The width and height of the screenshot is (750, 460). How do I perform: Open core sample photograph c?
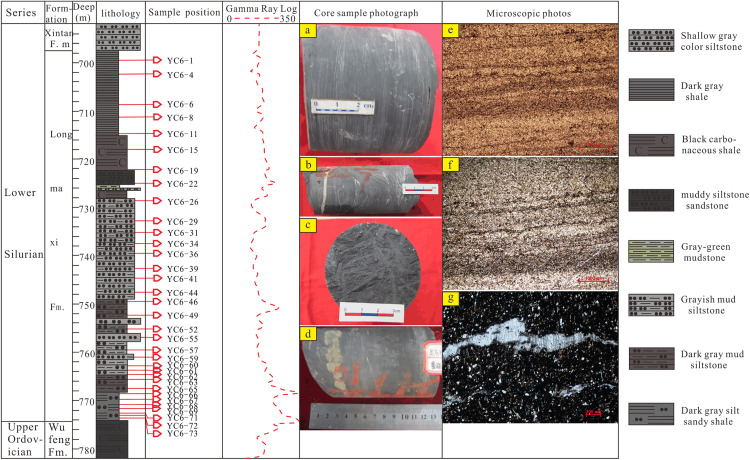click(x=370, y=271)
